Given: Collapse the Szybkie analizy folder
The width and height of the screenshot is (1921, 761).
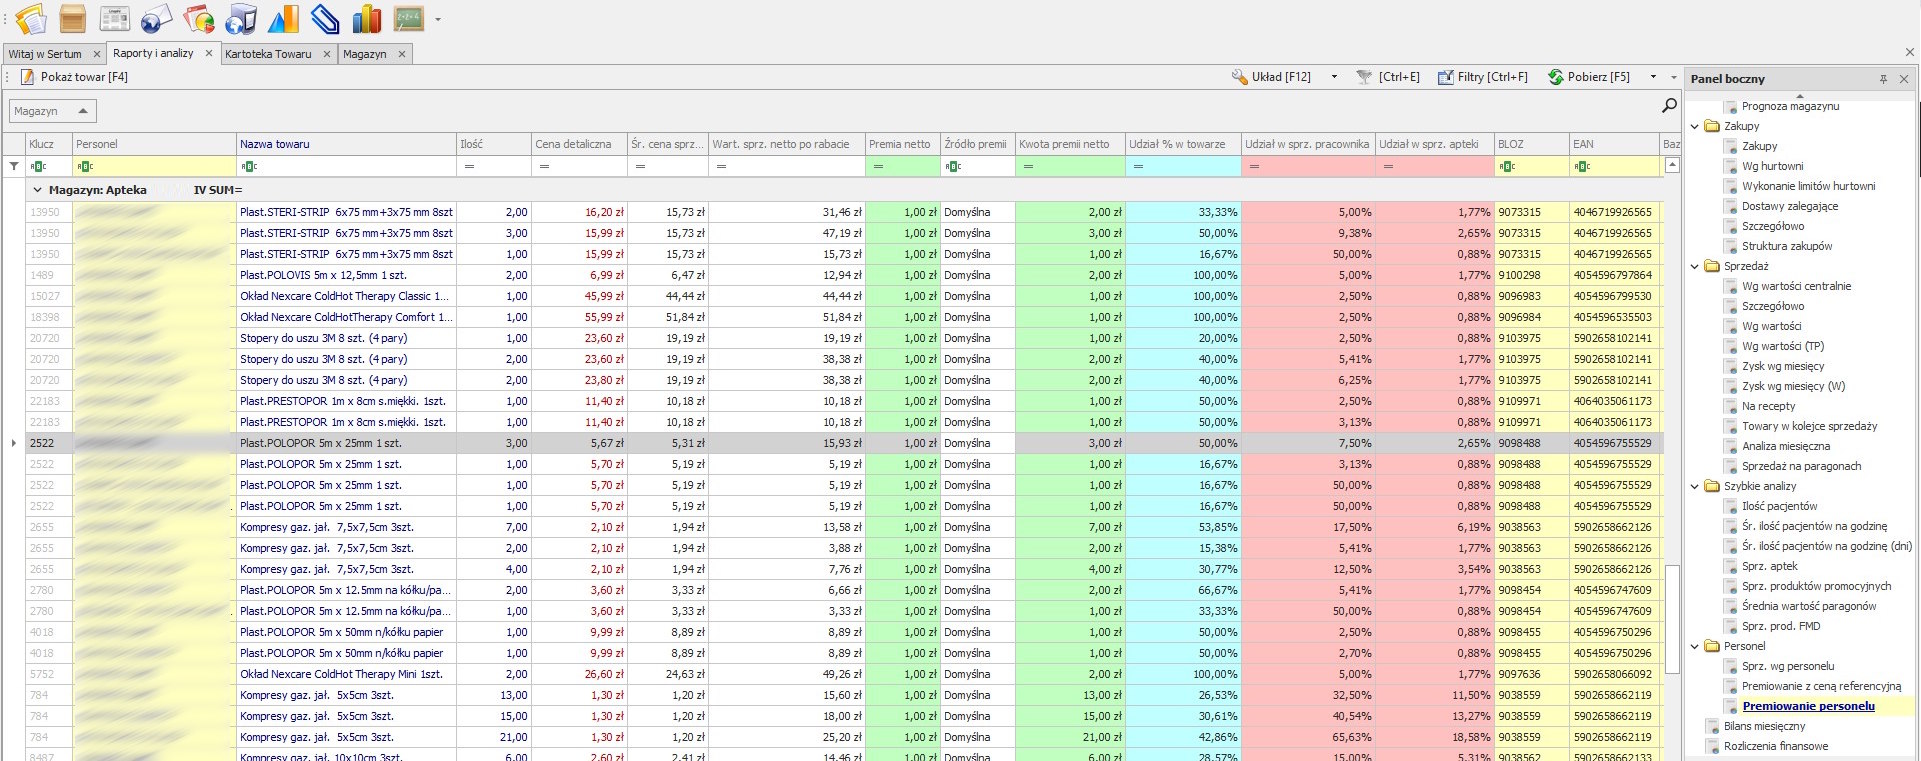Looking at the screenshot, I should 1695,486.
